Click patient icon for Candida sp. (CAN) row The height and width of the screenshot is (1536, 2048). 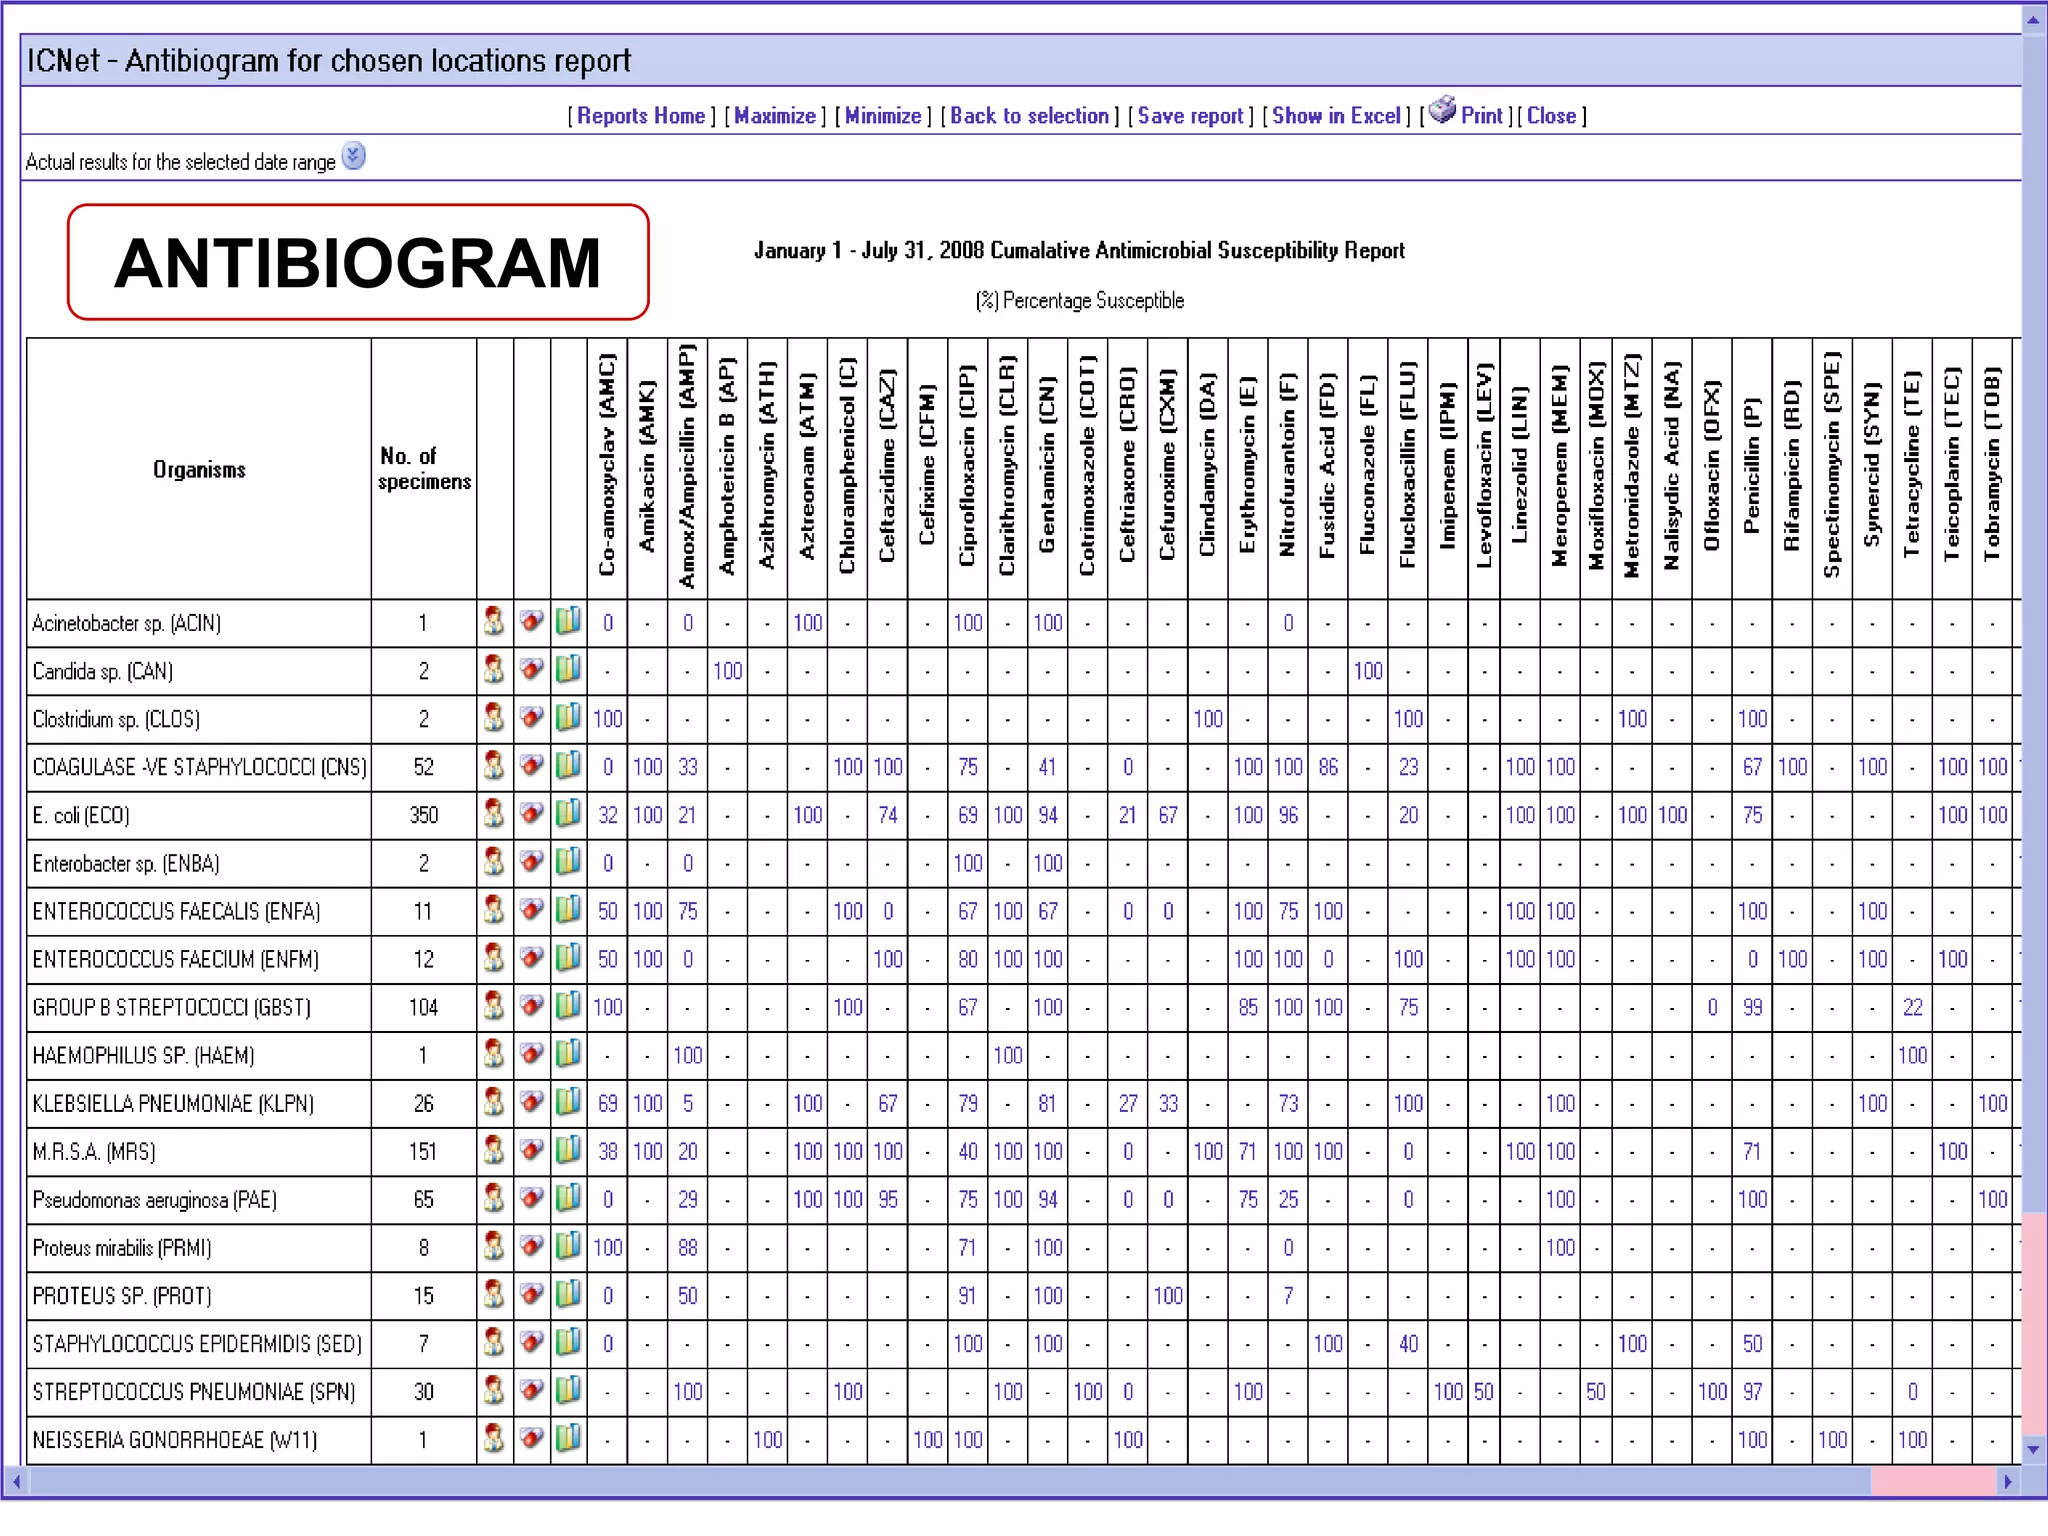pos(494,670)
